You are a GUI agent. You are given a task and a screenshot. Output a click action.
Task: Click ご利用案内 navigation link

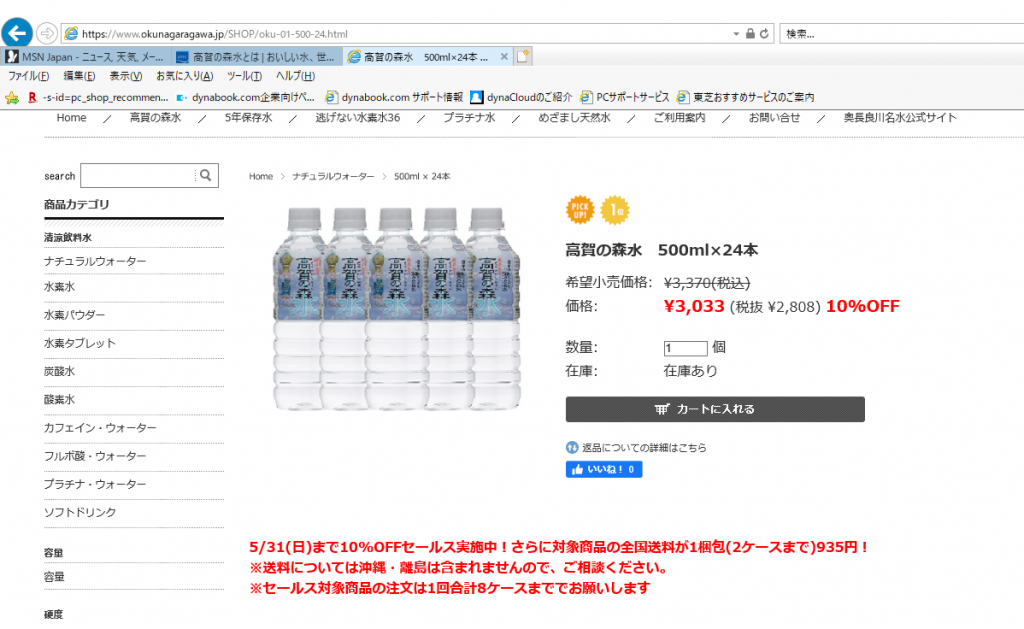pos(679,118)
